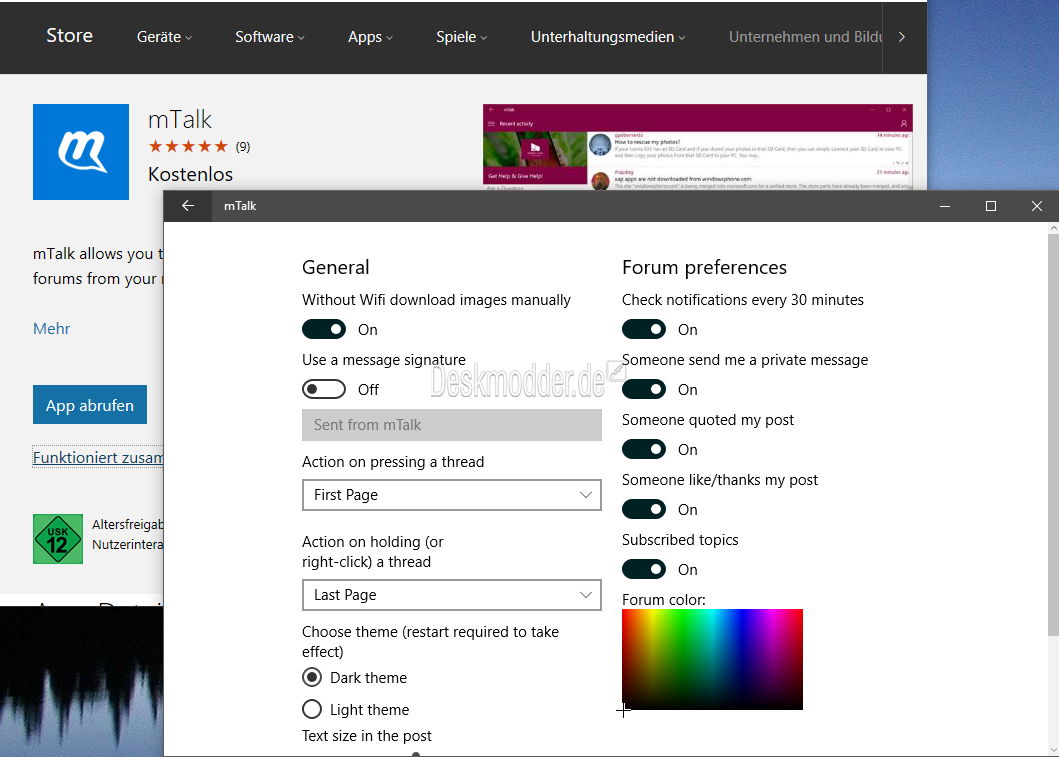Pick a color in the Forum color picker
The width and height of the screenshot is (1059, 757).
click(713, 659)
